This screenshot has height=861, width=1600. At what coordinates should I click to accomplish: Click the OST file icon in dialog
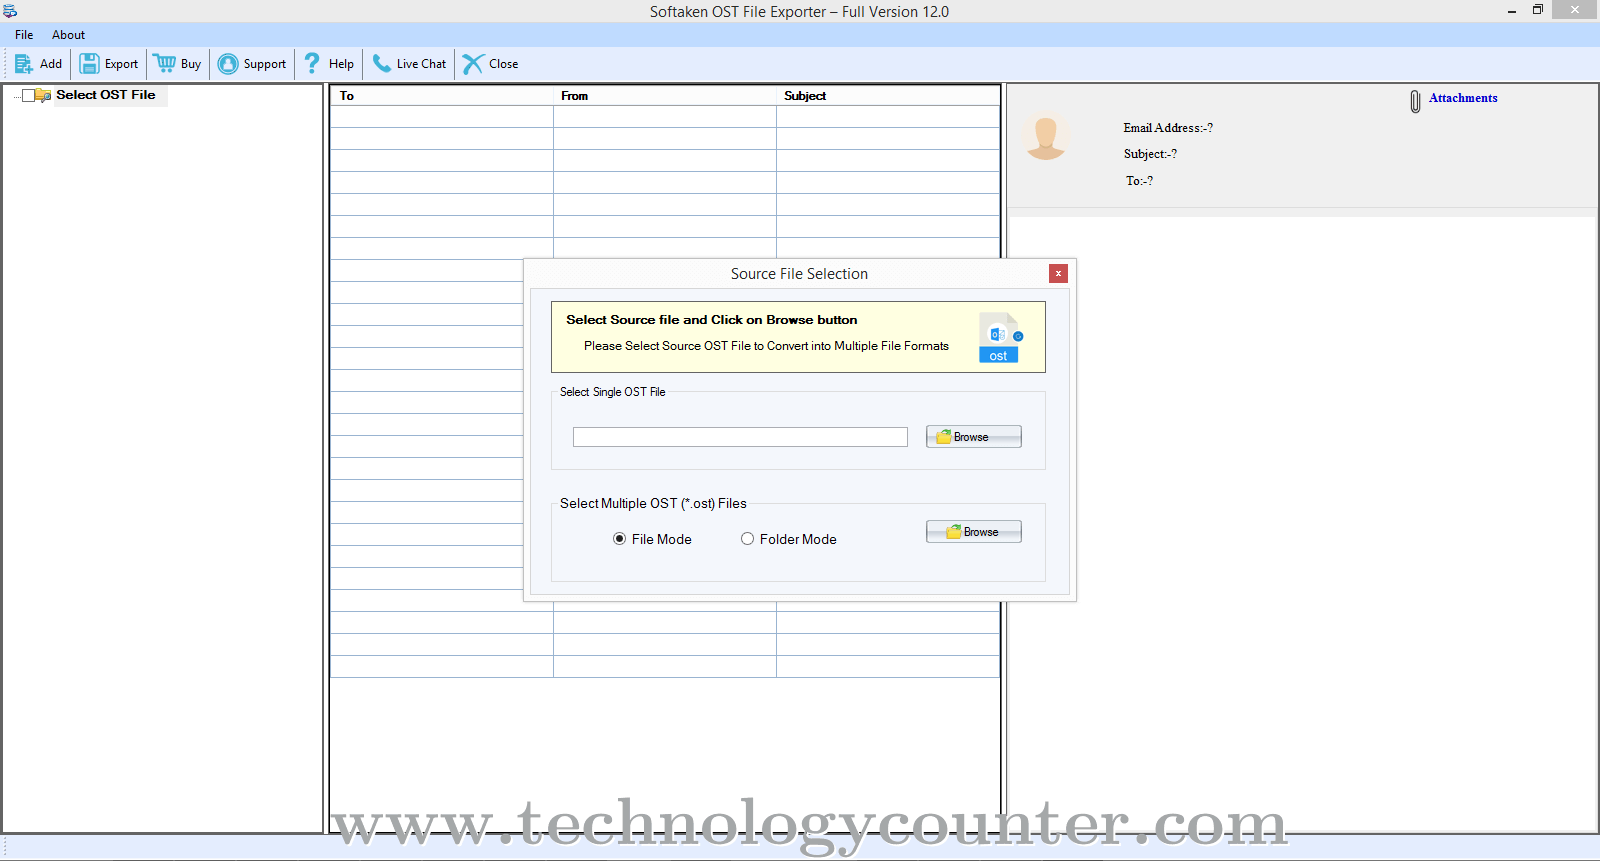coord(1000,338)
